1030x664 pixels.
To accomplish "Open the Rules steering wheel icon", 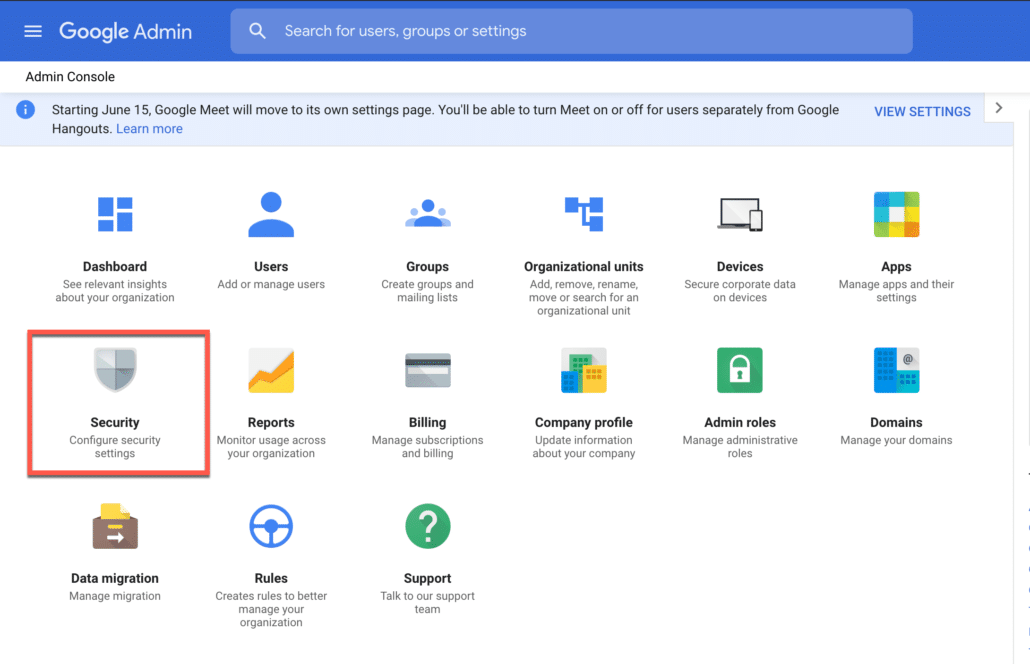I will 271,526.
